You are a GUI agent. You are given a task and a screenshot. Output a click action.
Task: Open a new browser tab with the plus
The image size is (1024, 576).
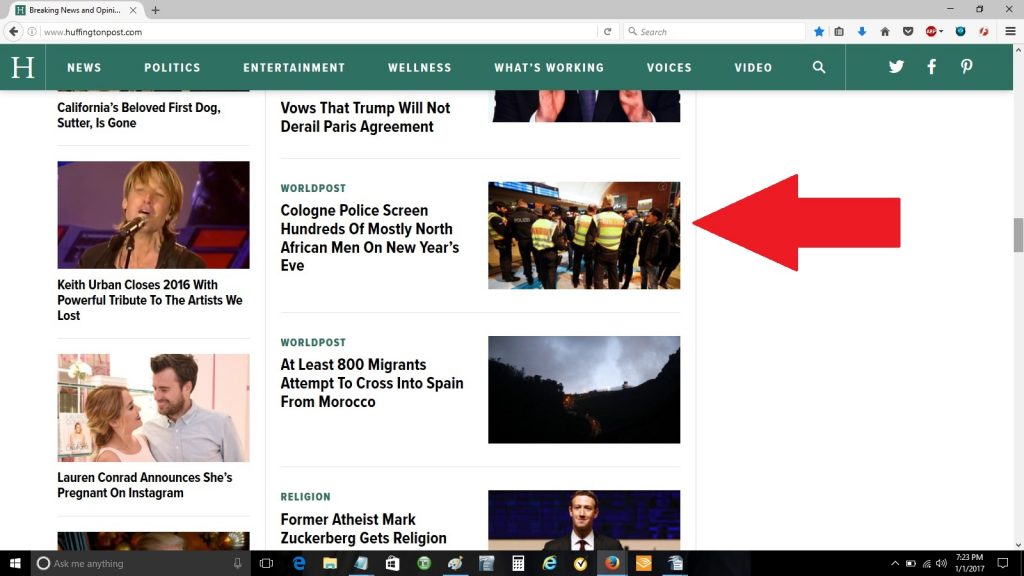pos(155,10)
